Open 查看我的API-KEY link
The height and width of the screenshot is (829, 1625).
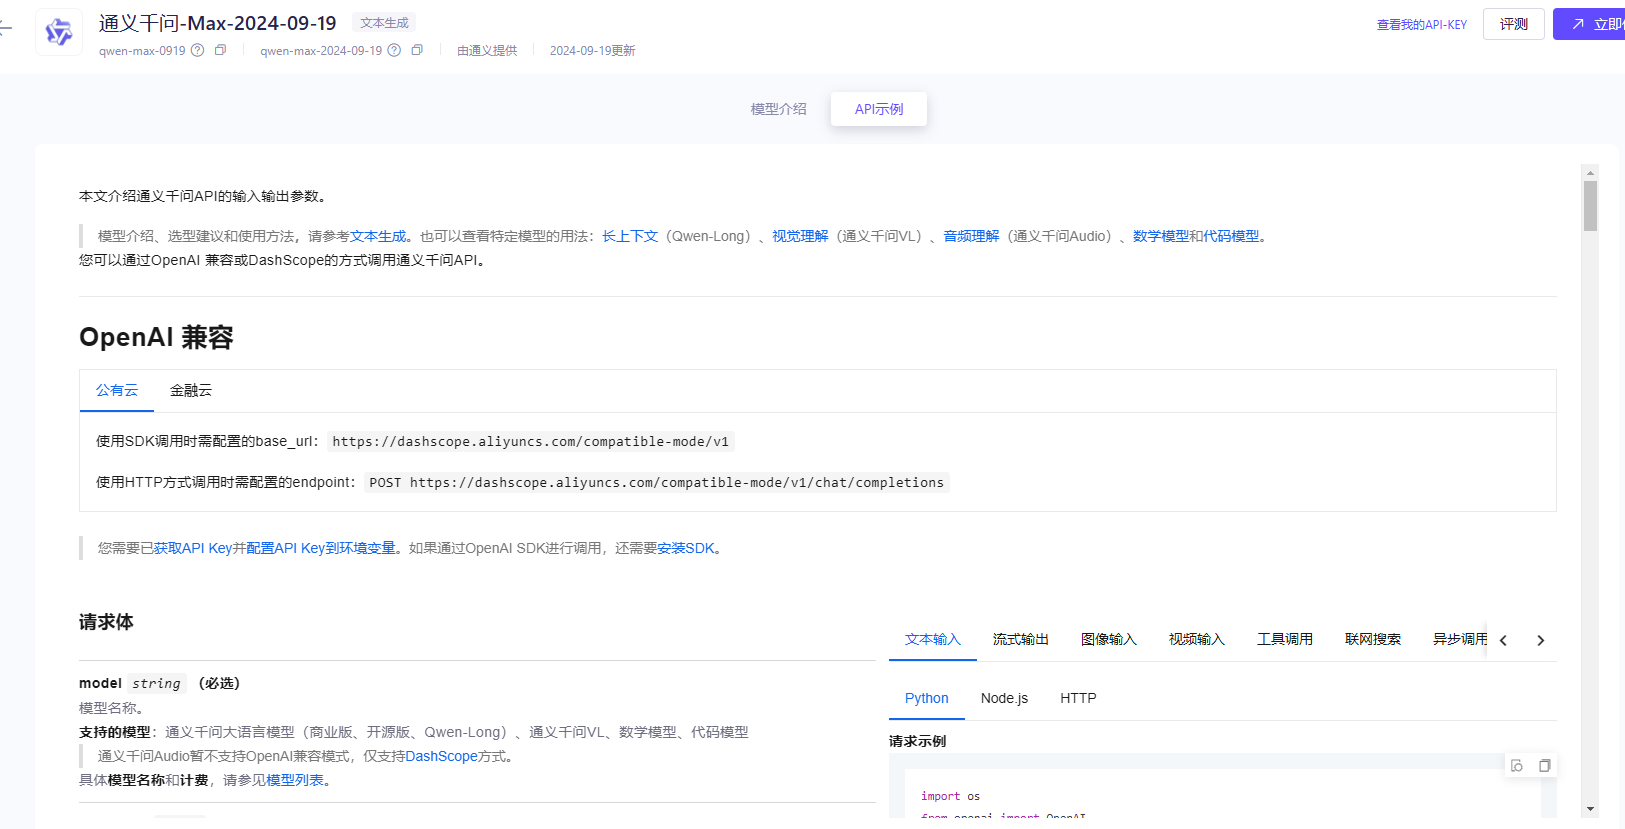coord(1421,25)
